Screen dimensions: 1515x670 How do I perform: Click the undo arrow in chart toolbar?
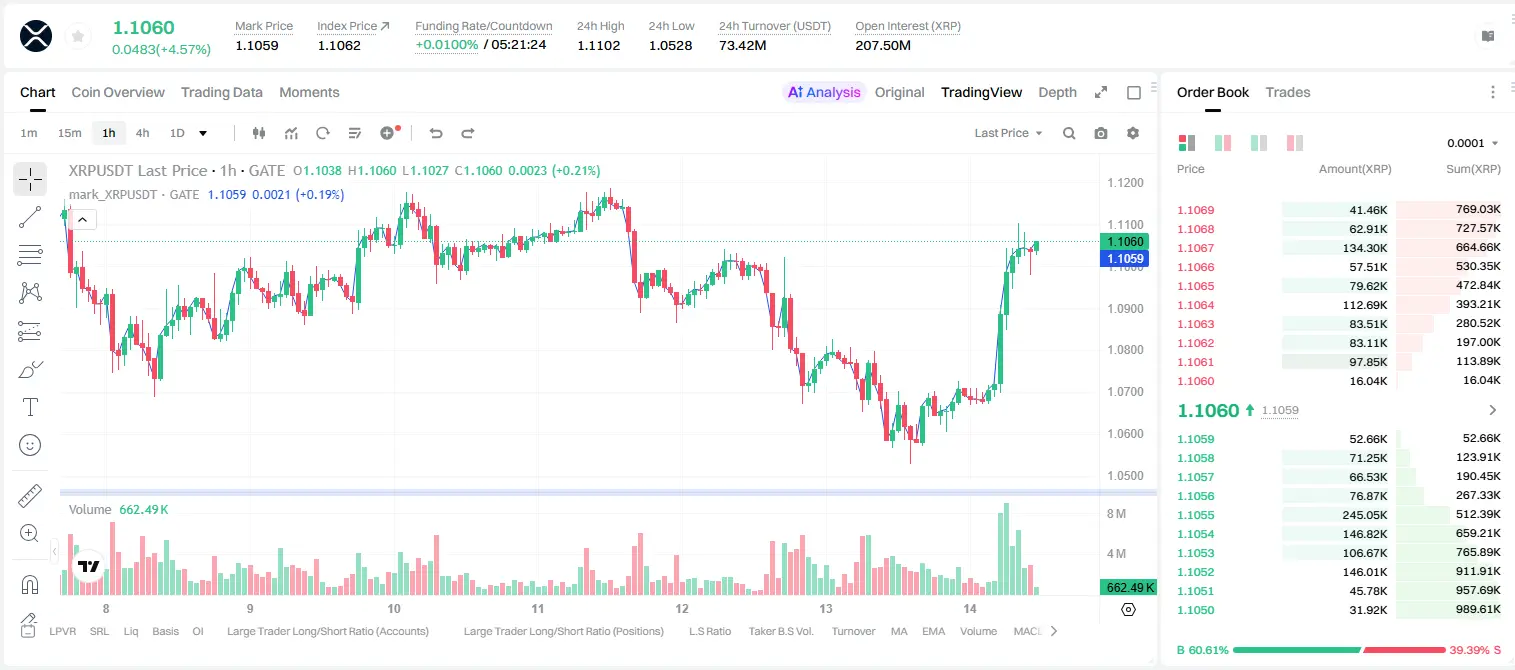click(436, 133)
